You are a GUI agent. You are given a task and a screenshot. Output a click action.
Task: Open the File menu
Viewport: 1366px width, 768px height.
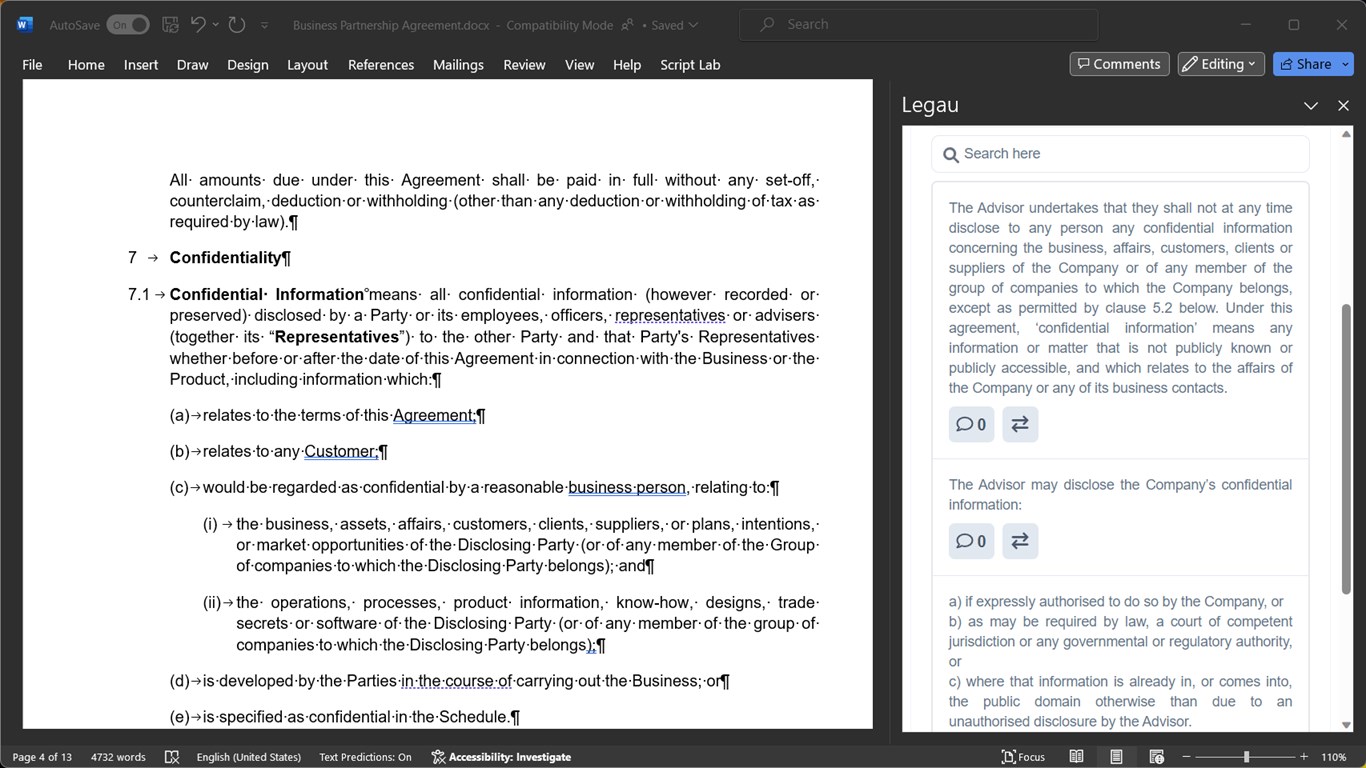(x=32, y=64)
